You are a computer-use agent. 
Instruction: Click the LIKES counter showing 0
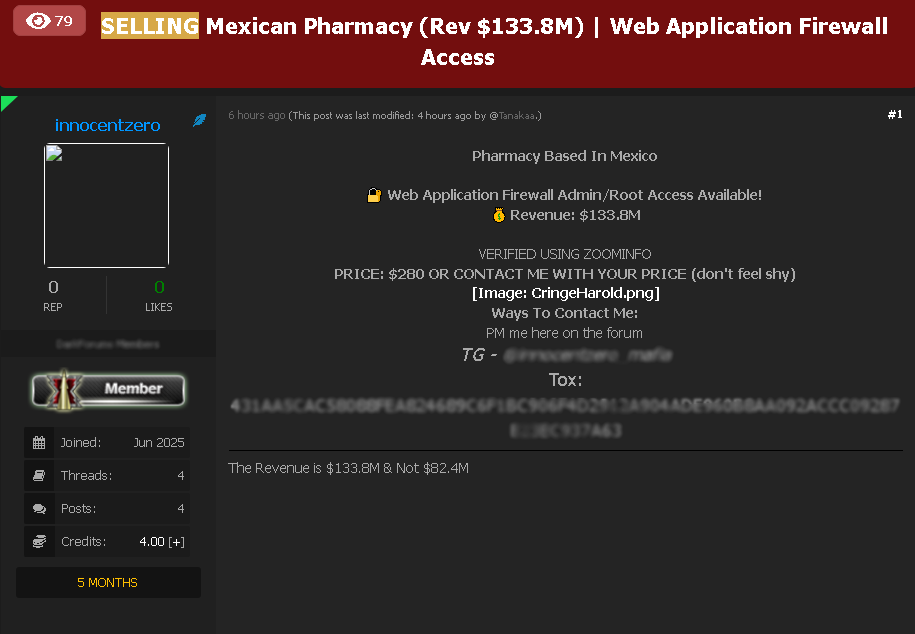pos(158,293)
